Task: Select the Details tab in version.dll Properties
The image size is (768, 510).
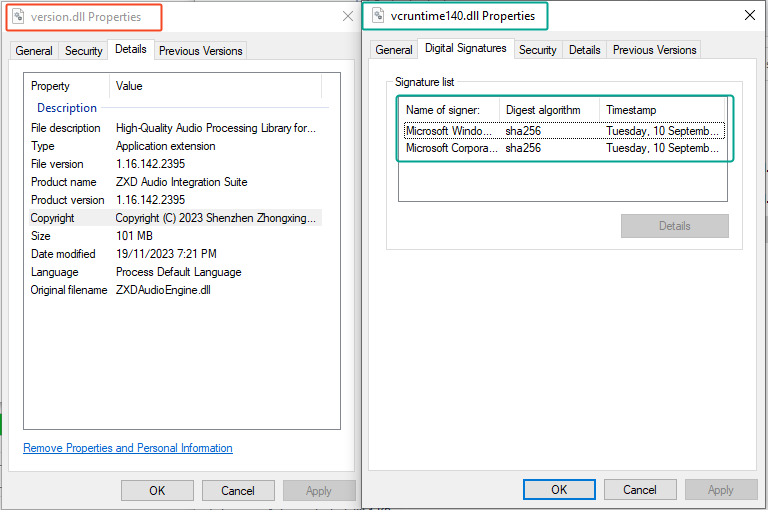Action: tap(131, 49)
